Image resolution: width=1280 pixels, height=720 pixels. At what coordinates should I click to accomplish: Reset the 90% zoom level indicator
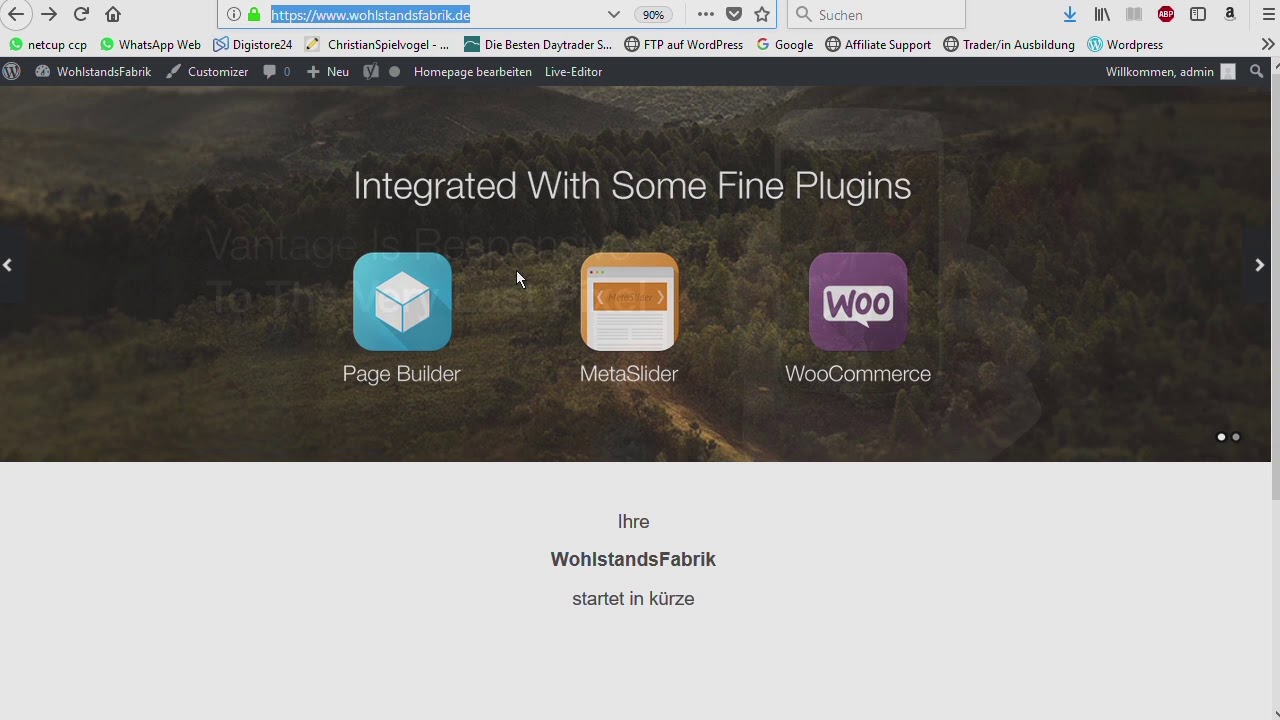653,15
